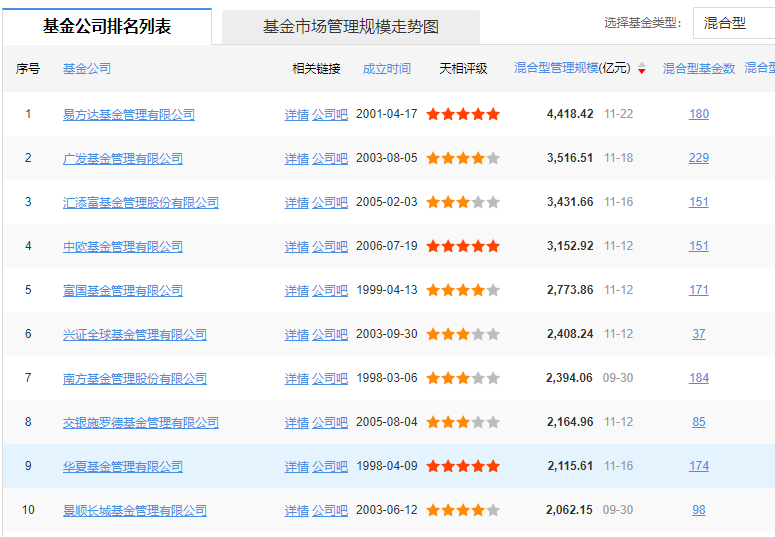The height and width of the screenshot is (537, 775).
Task: Open the 混合型 fund type dropdown
Action: (x=733, y=23)
